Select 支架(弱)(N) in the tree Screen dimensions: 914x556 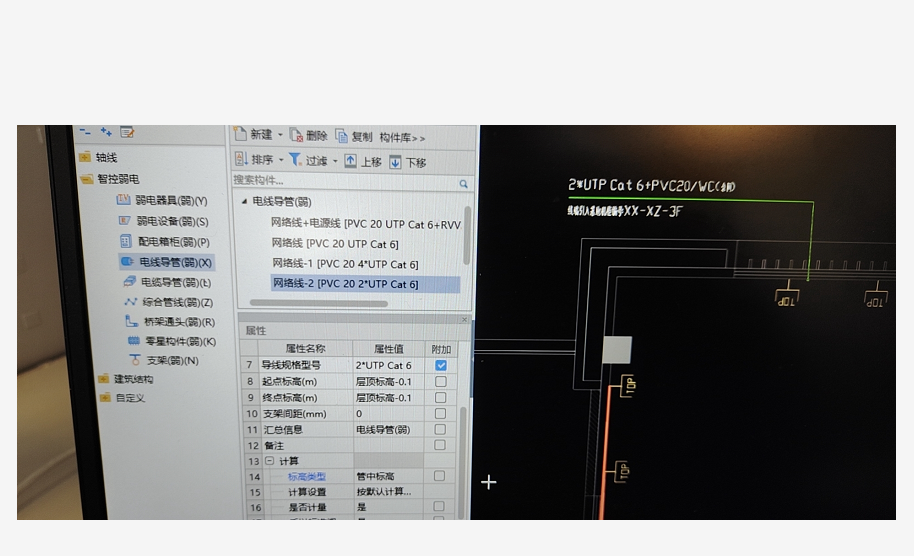point(164,361)
